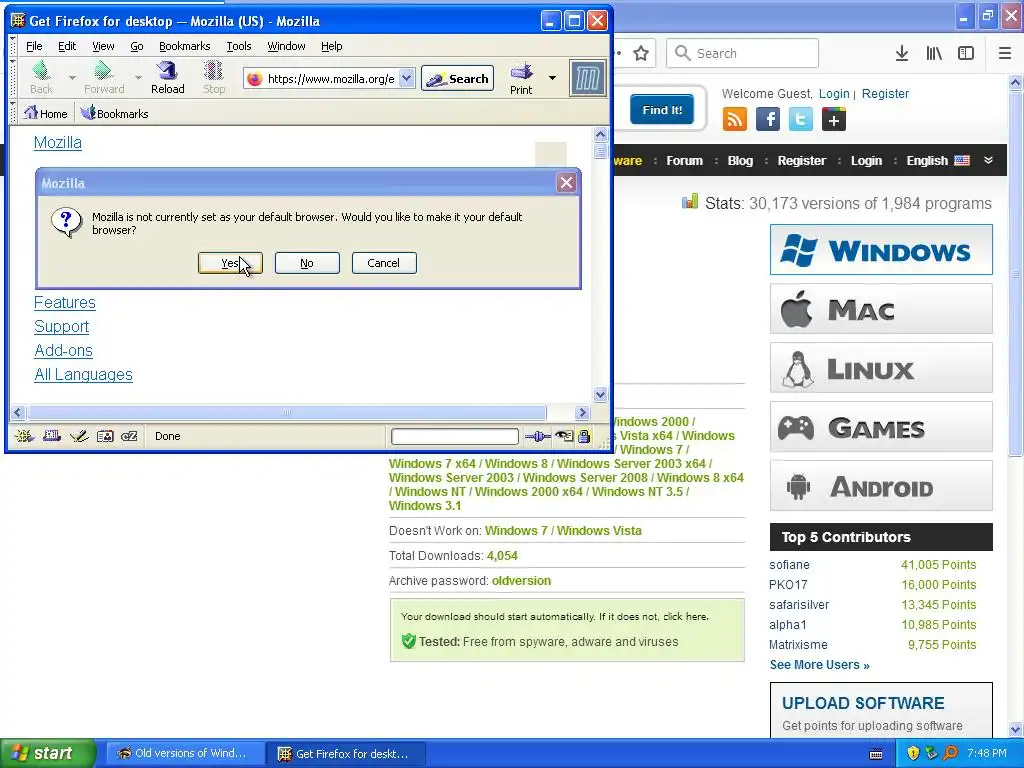Screen dimensions: 1024x768
Task: Click the plus share icon on the website
Action: click(x=834, y=120)
